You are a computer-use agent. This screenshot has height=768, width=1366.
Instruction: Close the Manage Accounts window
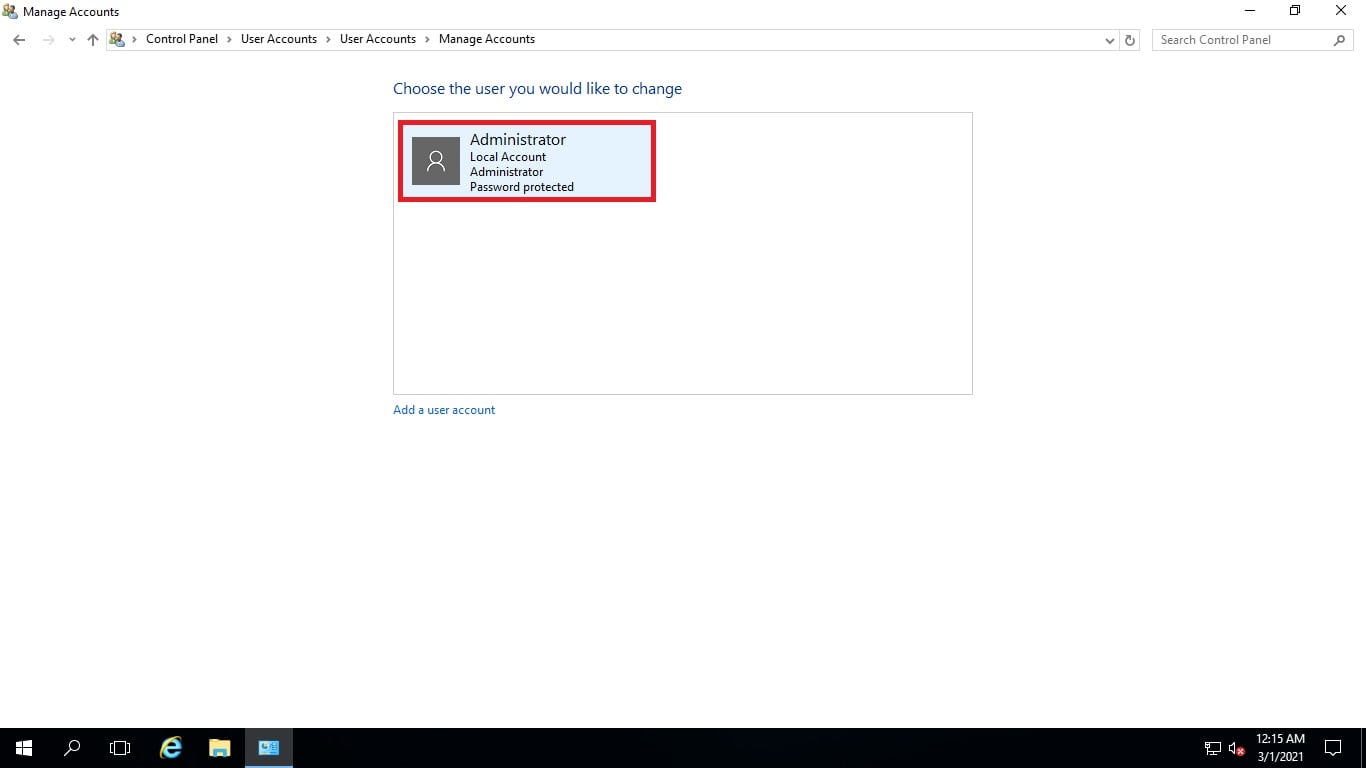coord(1341,11)
